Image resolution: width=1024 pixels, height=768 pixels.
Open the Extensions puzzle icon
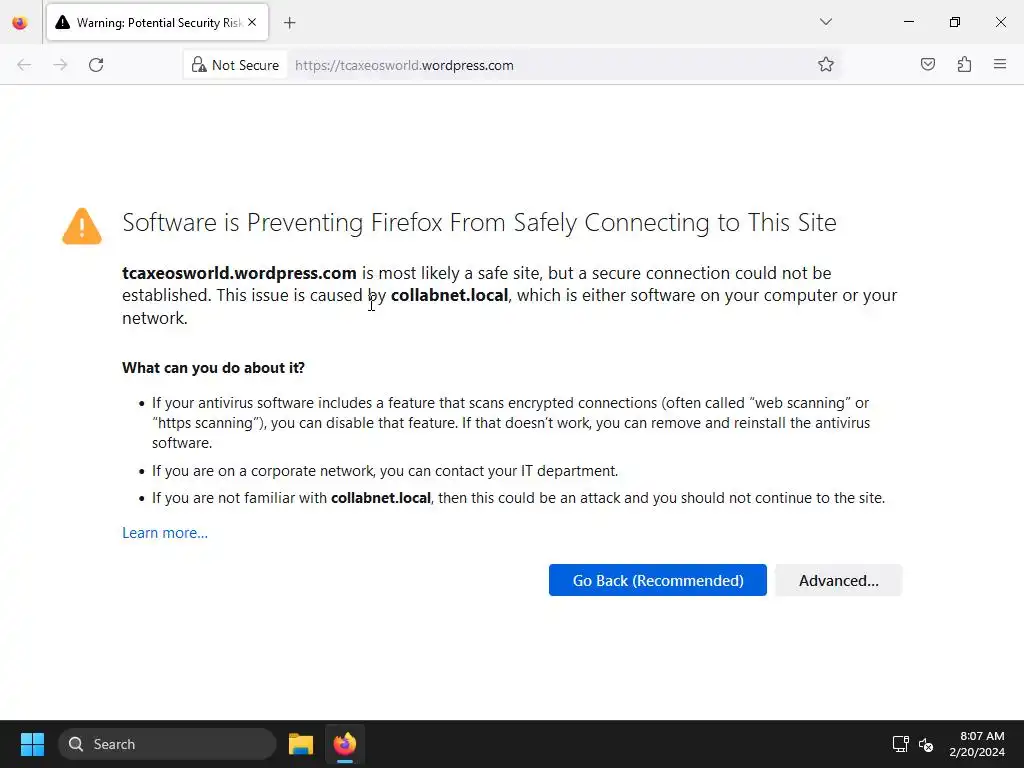(x=964, y=64)
